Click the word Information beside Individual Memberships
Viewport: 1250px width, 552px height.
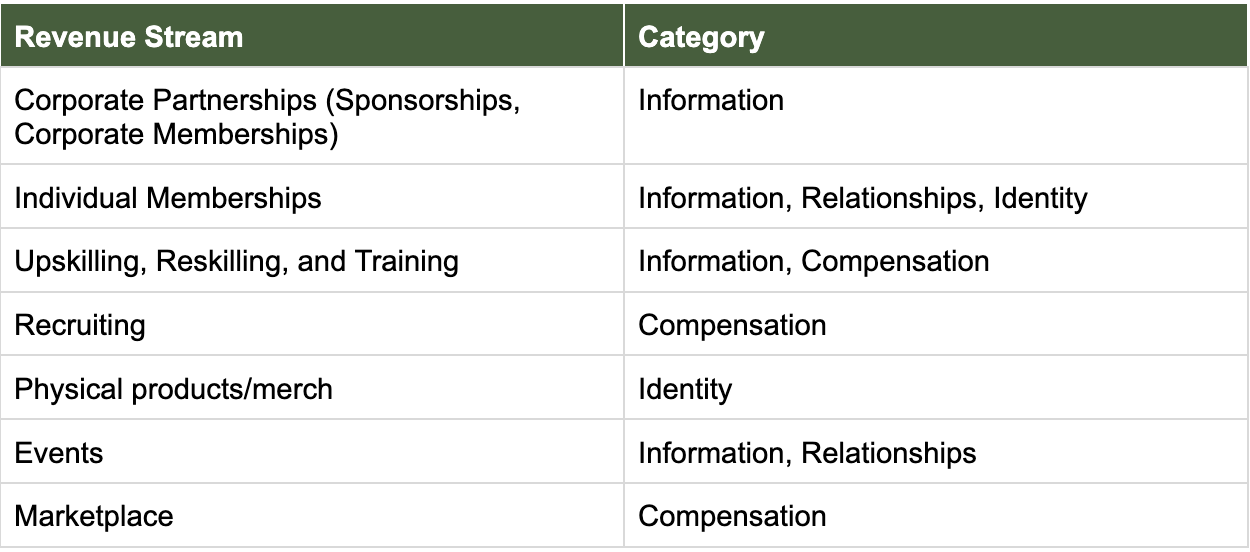[711, 198]
